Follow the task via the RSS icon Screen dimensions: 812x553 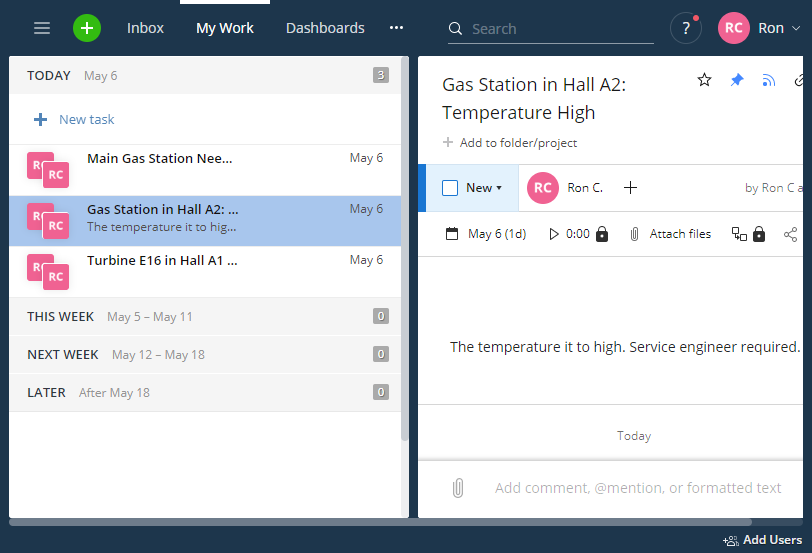pyautogui.click(x=768, y=80)
